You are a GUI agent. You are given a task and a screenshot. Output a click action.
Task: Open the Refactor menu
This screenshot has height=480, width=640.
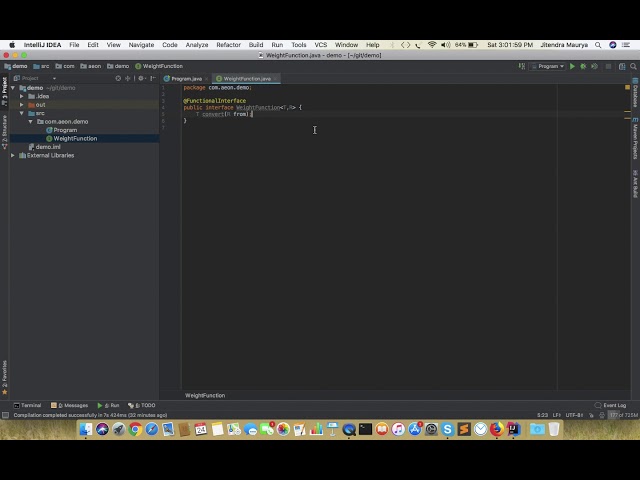[x=229, y=45]
